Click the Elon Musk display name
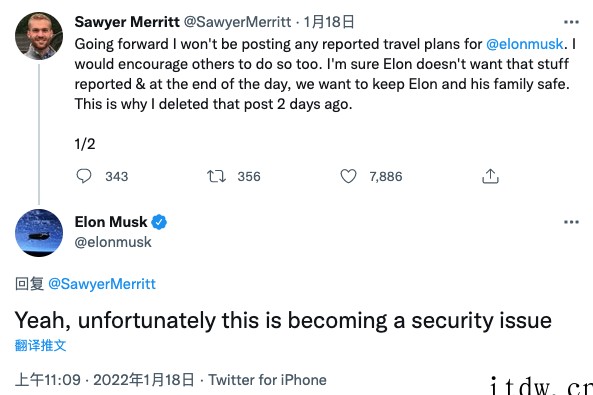 point(111,222)
